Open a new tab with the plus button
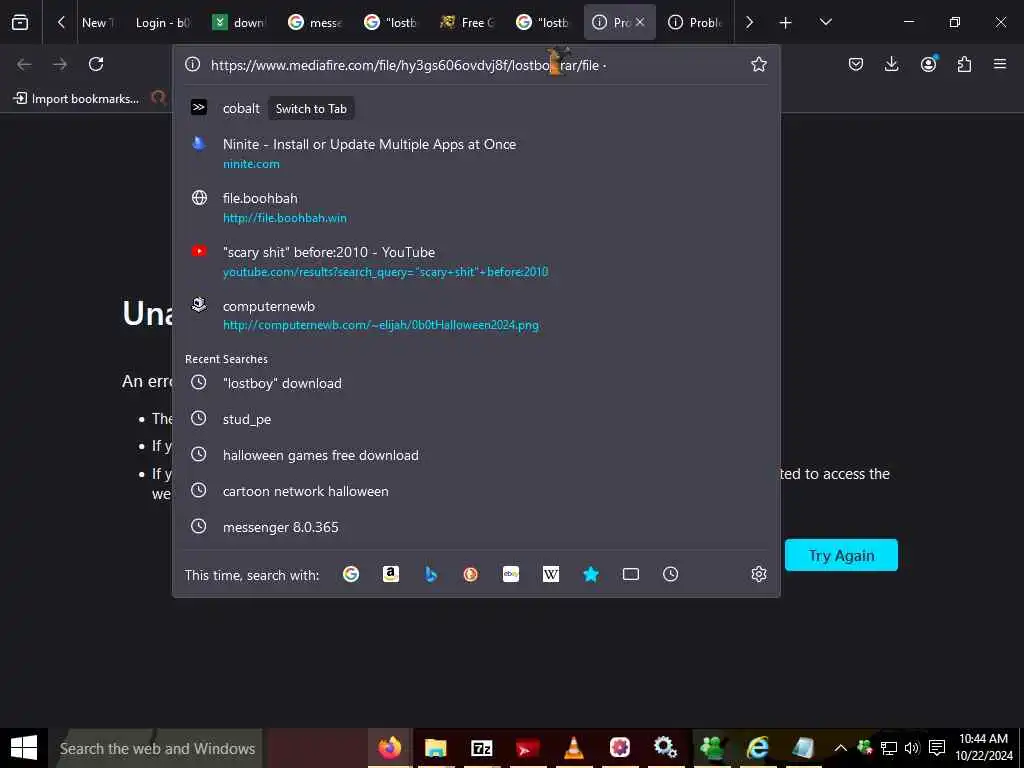Viewport: 1024px width, 768px height. tap(786, 23)
